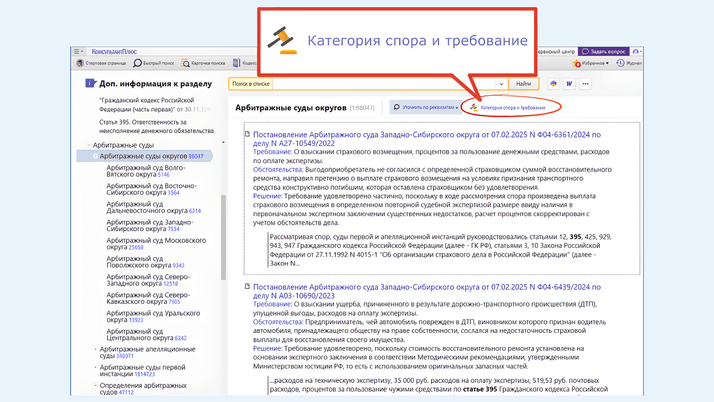The width and height of the screenshot is (714, 402).
Task: Click left panel scroll-up arrow
Action: [x=223, y=142]
